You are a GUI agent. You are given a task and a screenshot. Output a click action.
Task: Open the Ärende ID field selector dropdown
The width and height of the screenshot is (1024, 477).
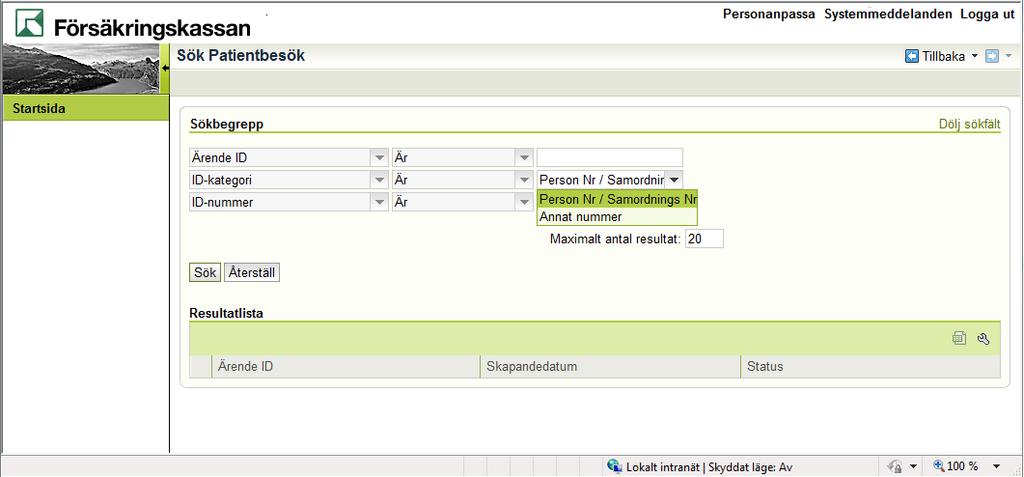(x=379, y=157)
